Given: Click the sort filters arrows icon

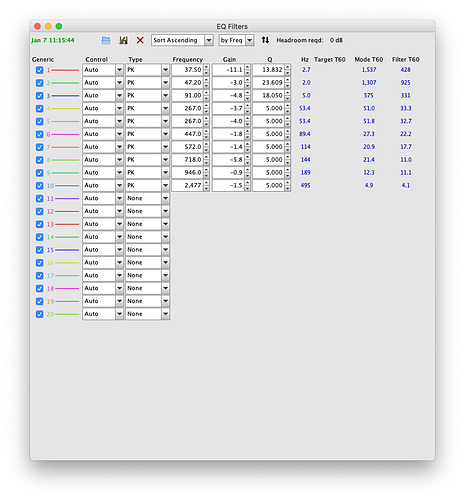Looking at the screenshot, I should coord(265,40).
